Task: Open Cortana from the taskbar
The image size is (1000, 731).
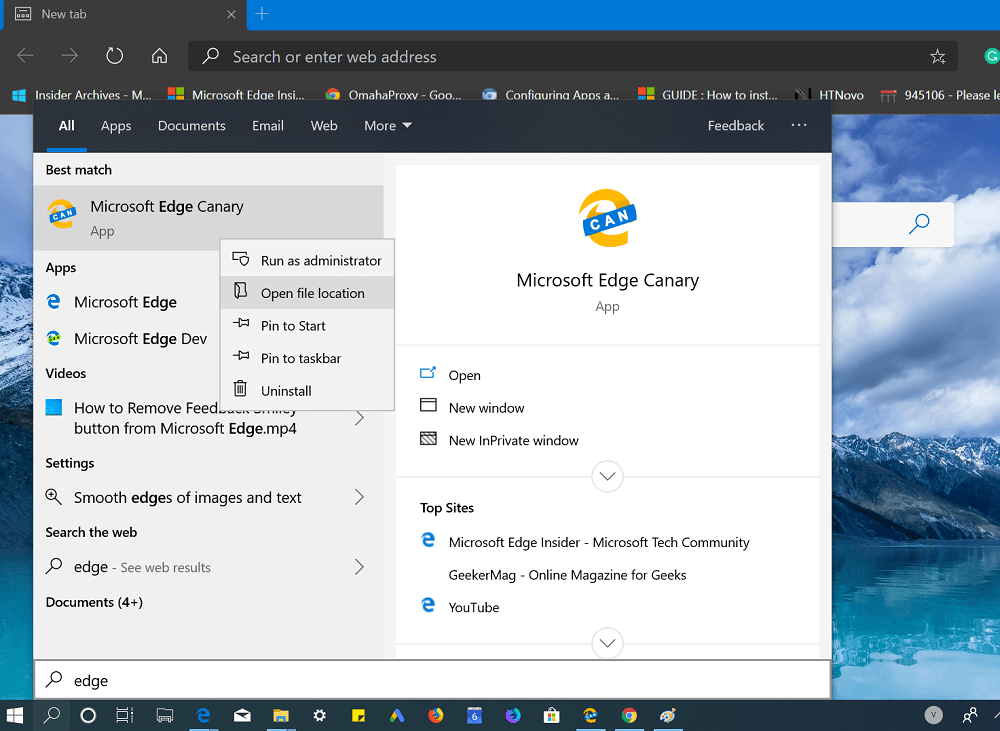Action: [88, 715]
